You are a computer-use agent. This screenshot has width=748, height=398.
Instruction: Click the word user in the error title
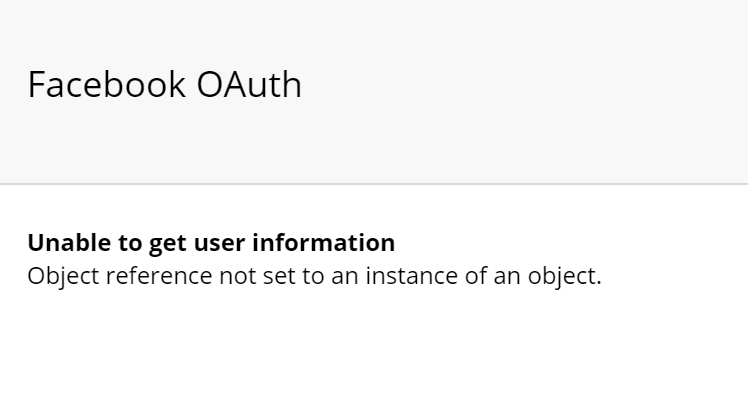point(219,243)
